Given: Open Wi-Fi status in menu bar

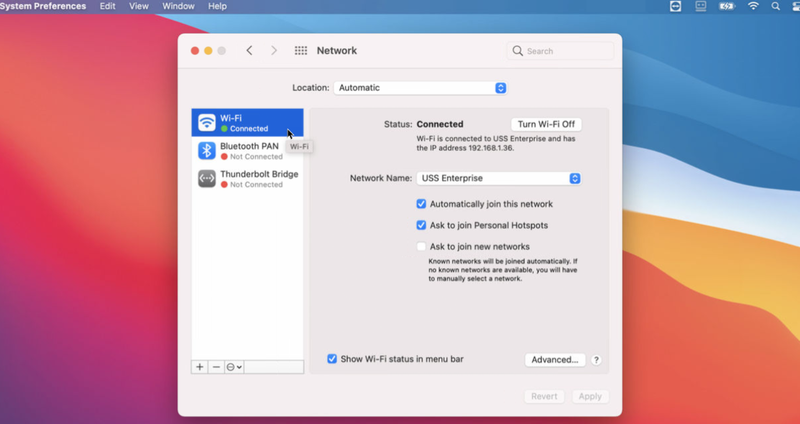Looking at the screenshot, I should coord(753,6).
